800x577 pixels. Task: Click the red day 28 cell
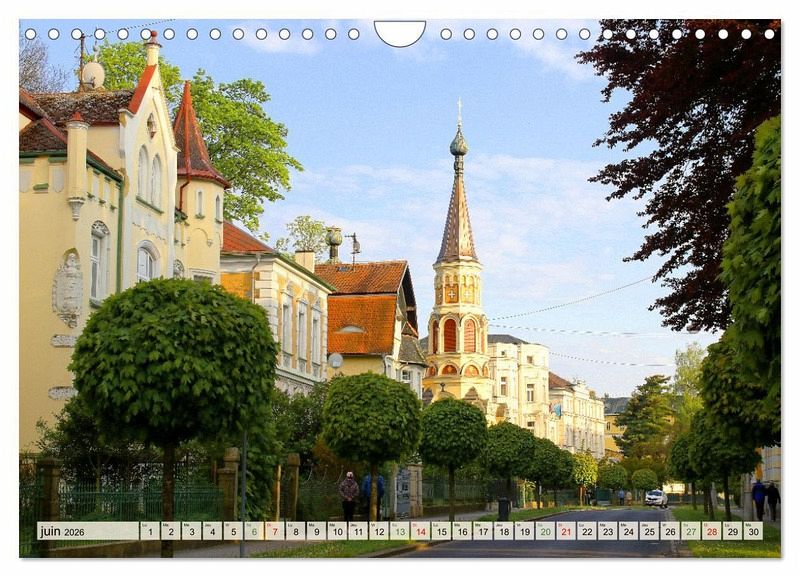coord(711,531)
